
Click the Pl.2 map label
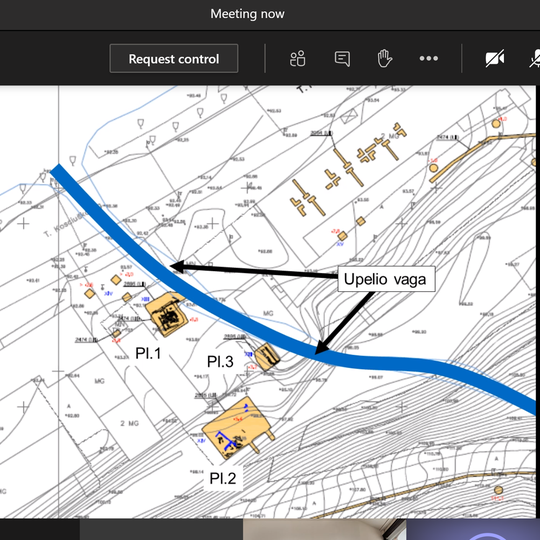point(223,478)
